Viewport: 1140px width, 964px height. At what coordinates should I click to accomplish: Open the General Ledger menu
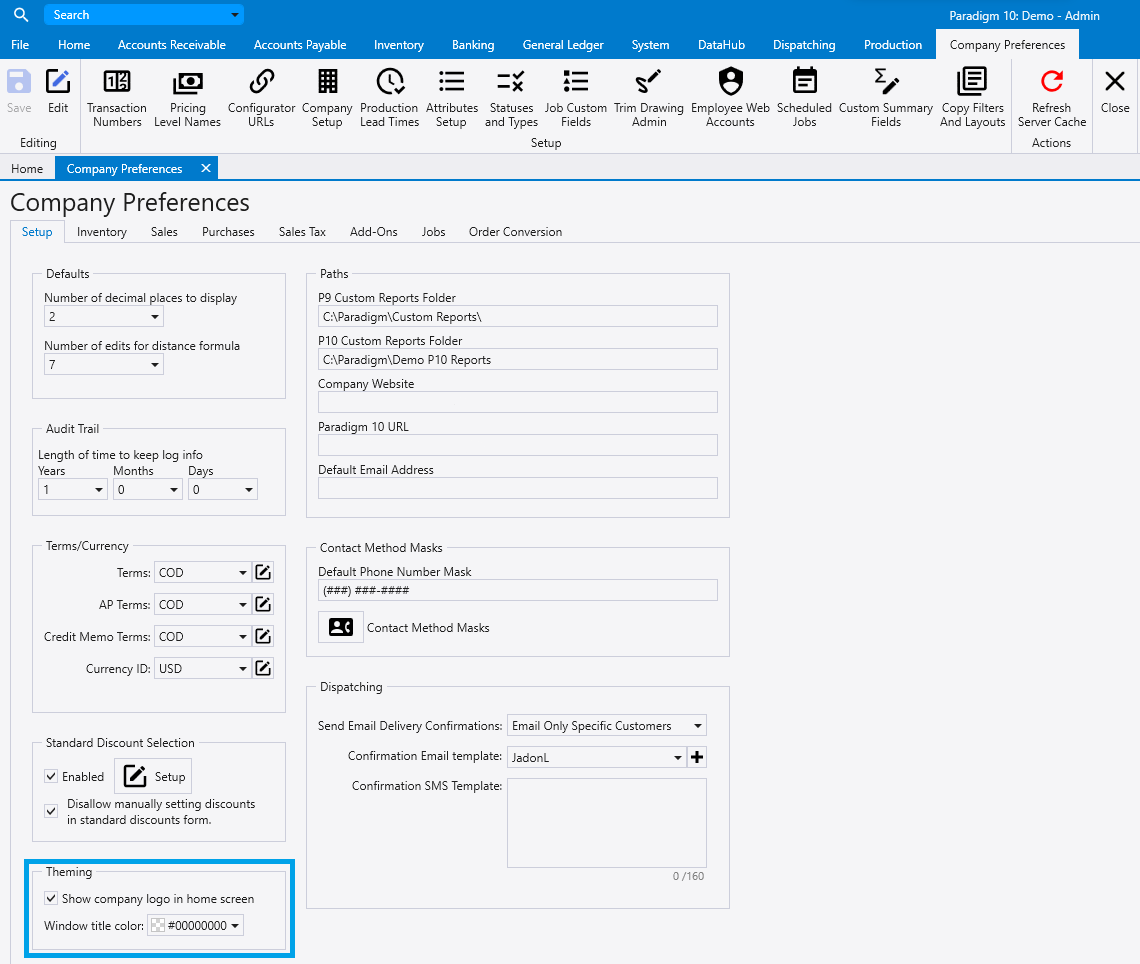[x=563, y=44]
